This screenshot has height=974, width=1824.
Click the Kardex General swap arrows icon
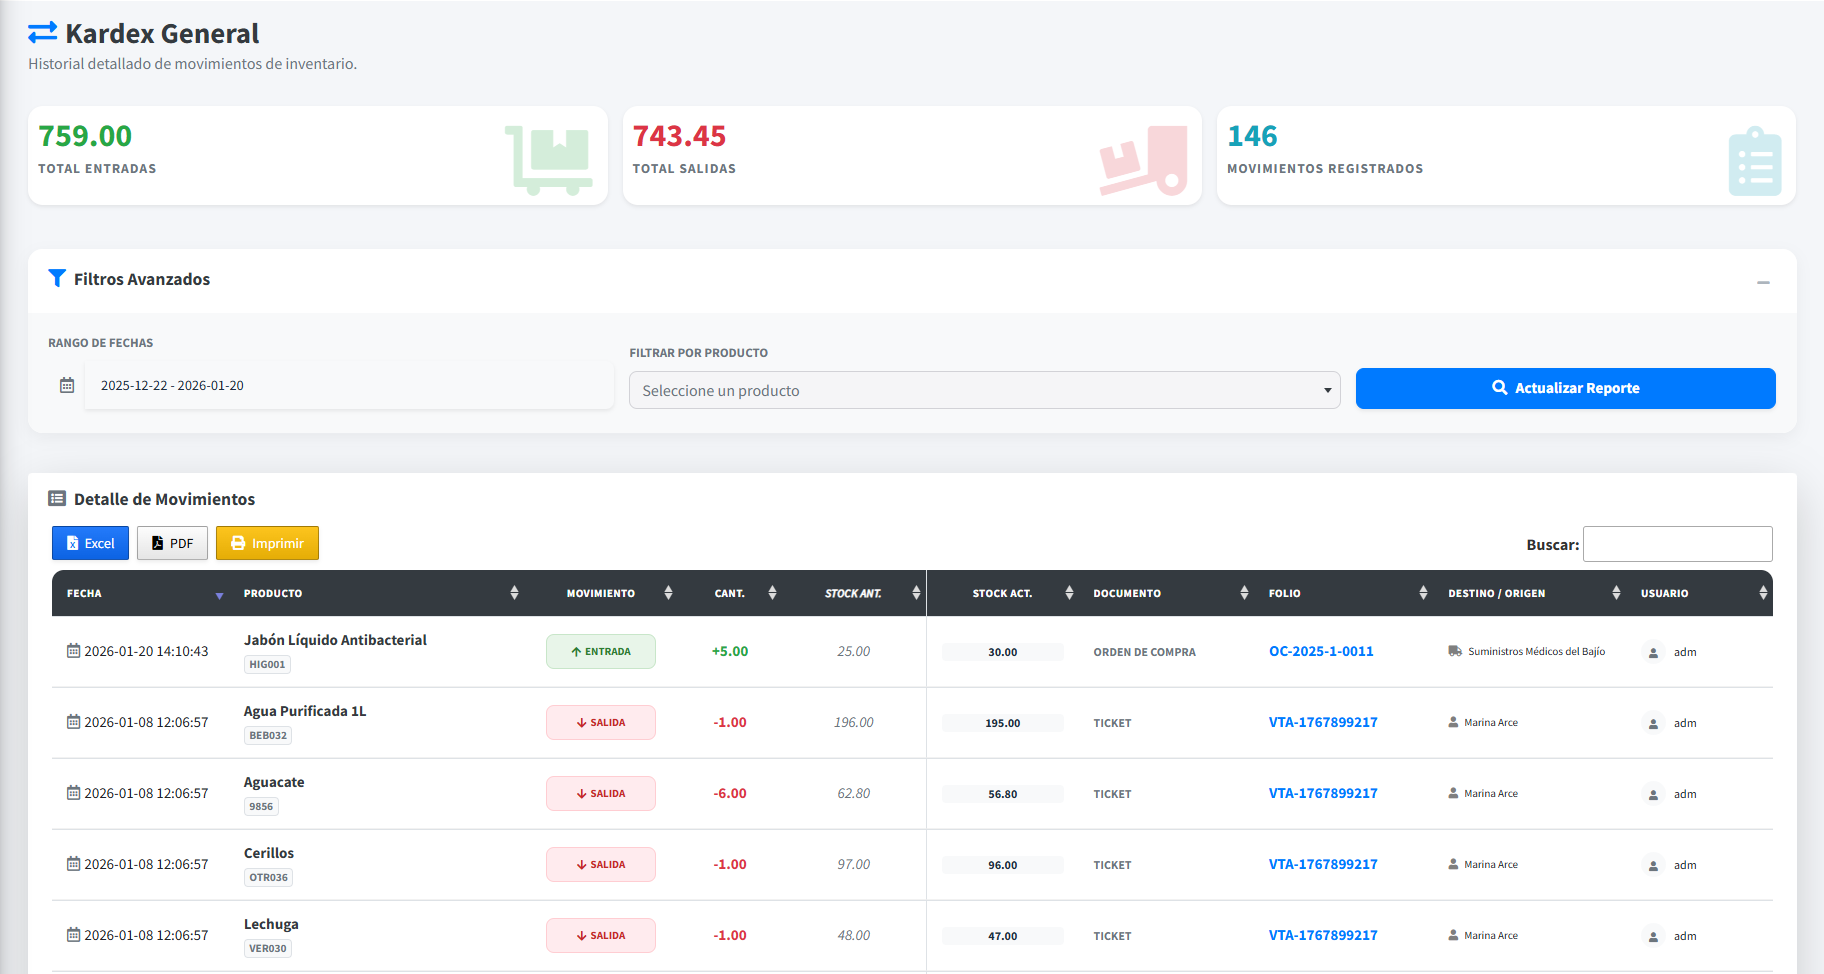click(x=42, y=33)
